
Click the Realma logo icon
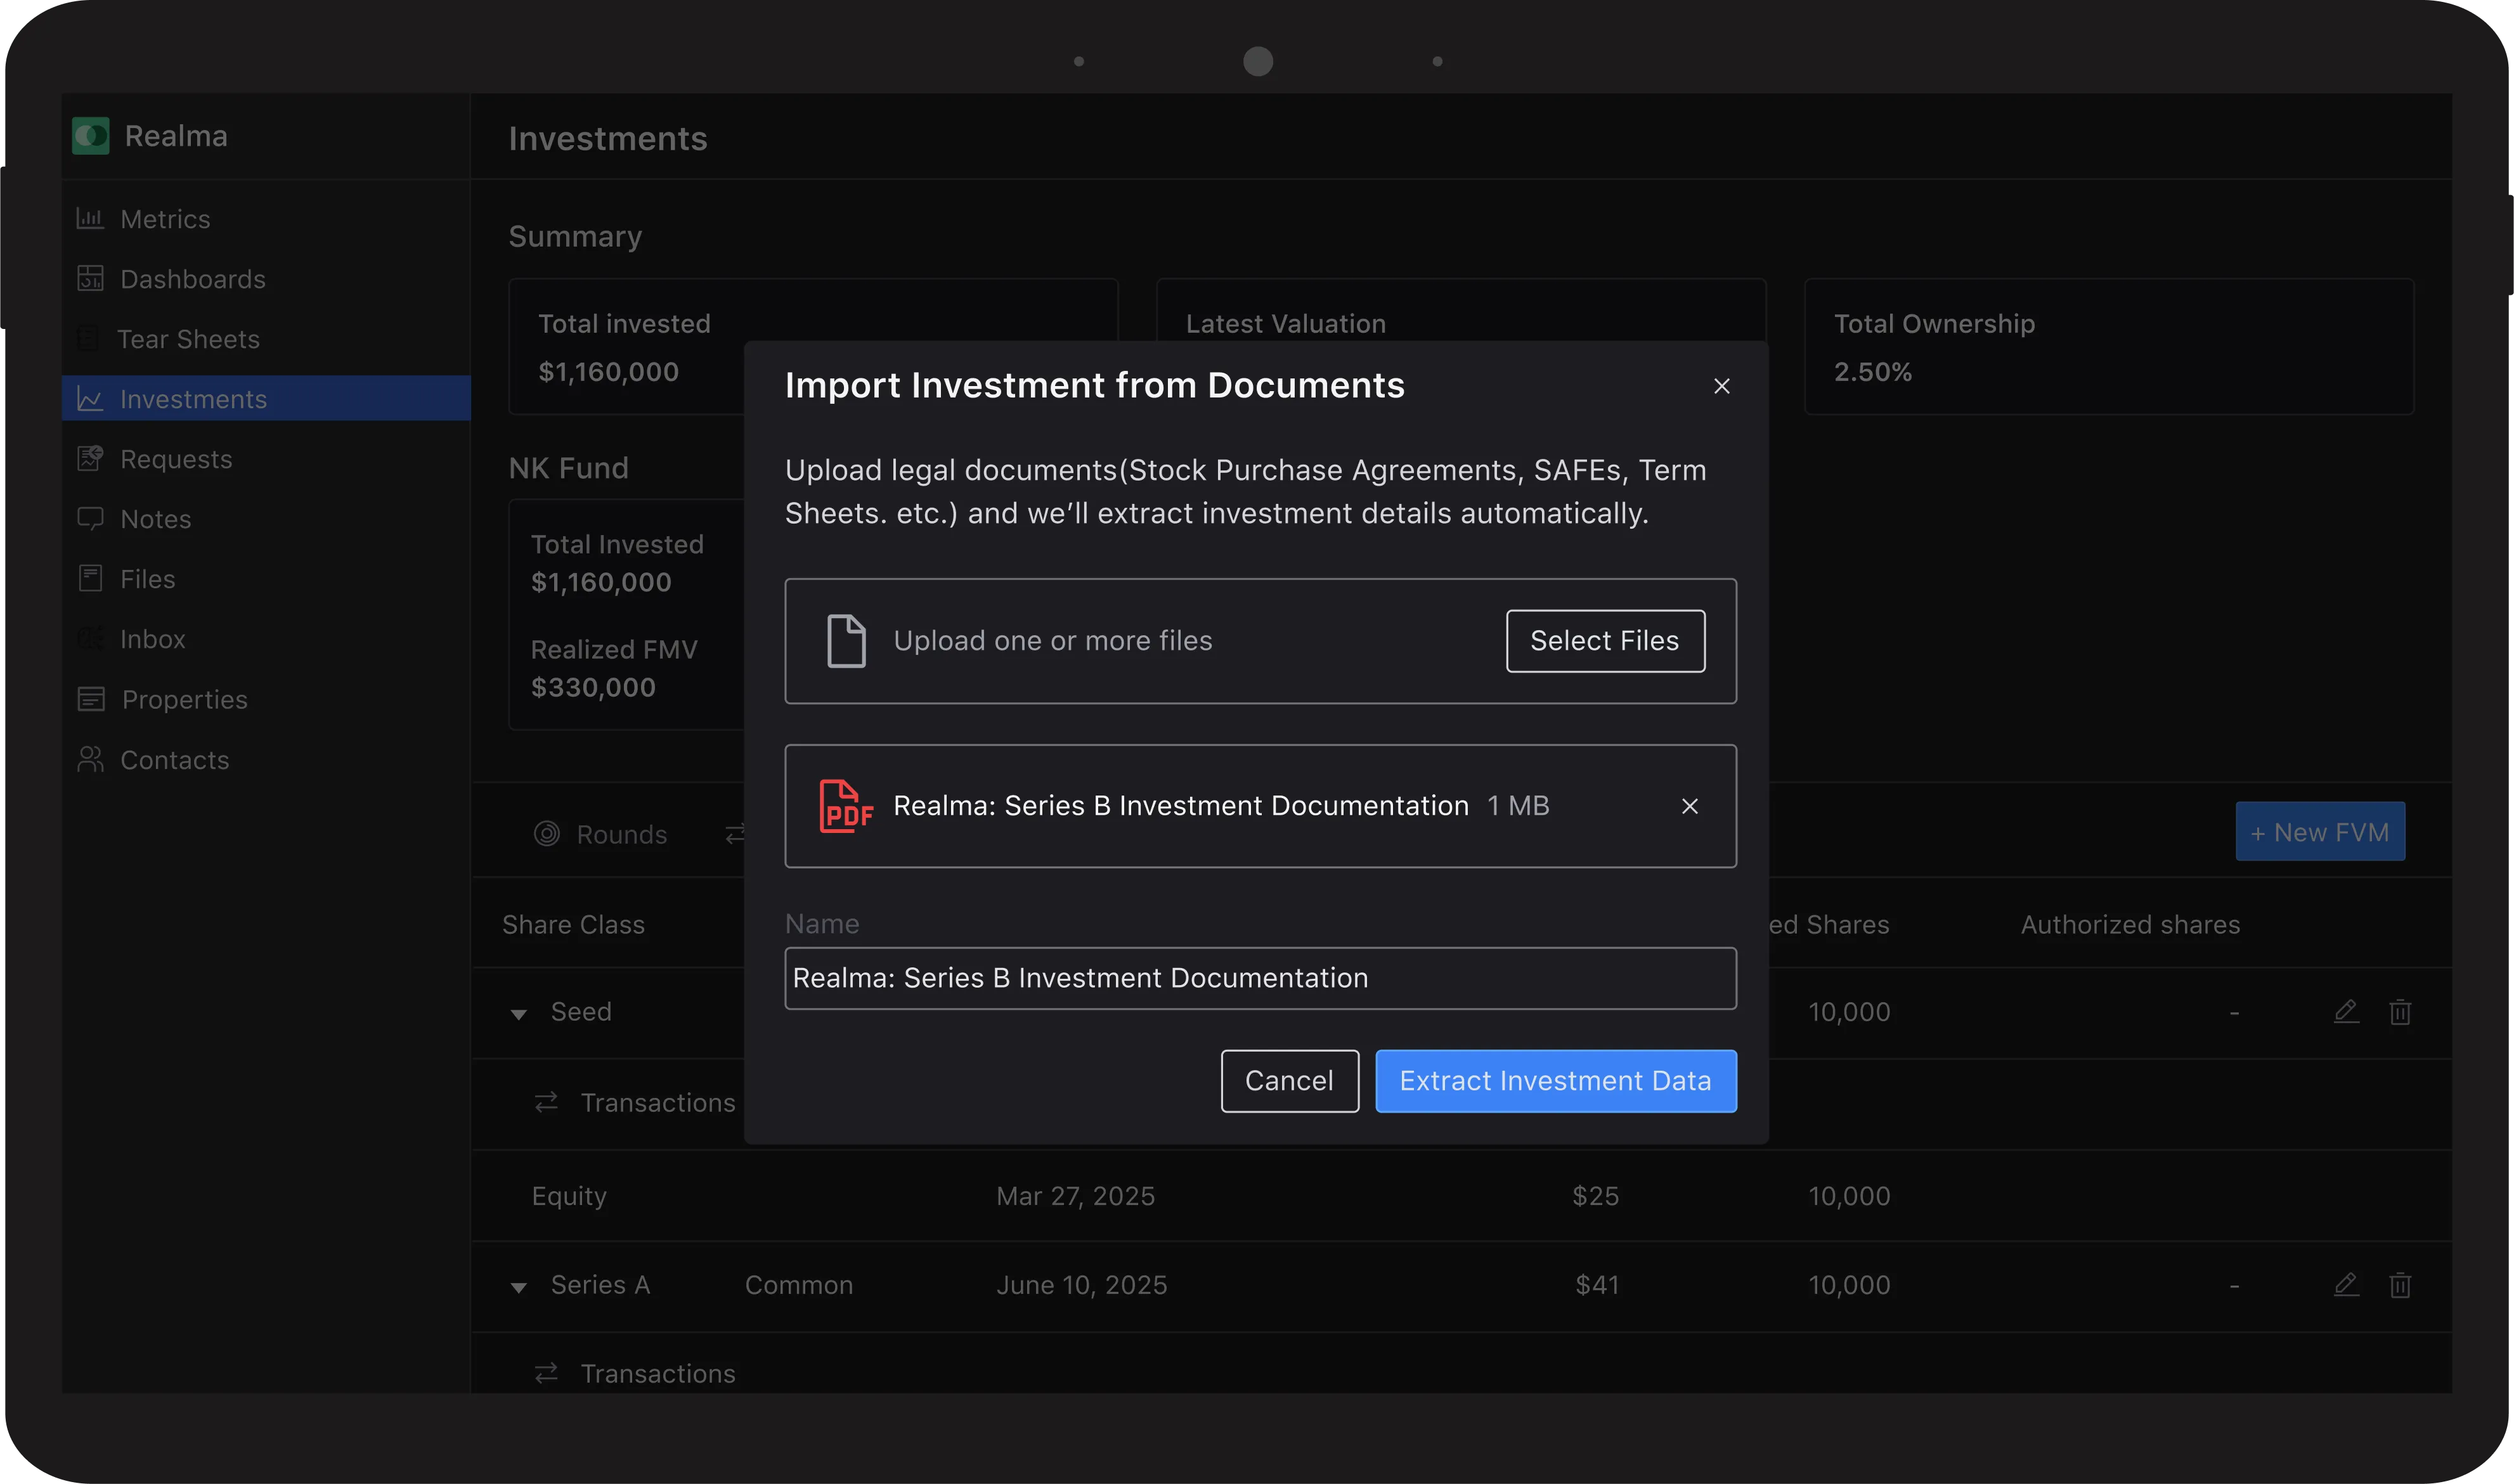(x=91, y=136)
